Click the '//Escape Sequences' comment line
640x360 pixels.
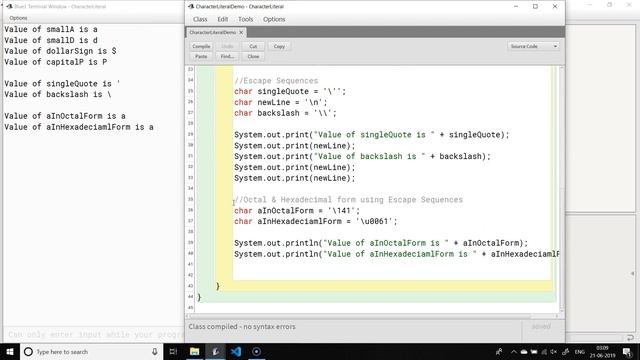coord(276,81)
